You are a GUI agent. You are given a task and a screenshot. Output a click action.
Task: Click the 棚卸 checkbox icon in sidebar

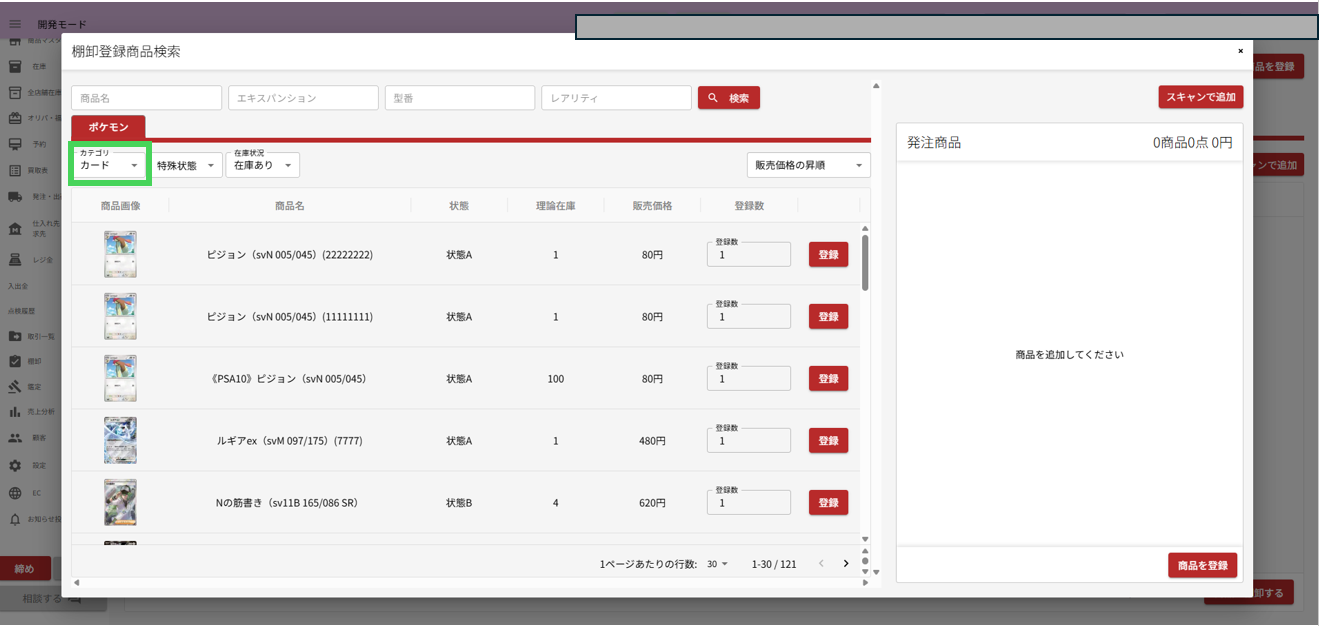[15, 361]
